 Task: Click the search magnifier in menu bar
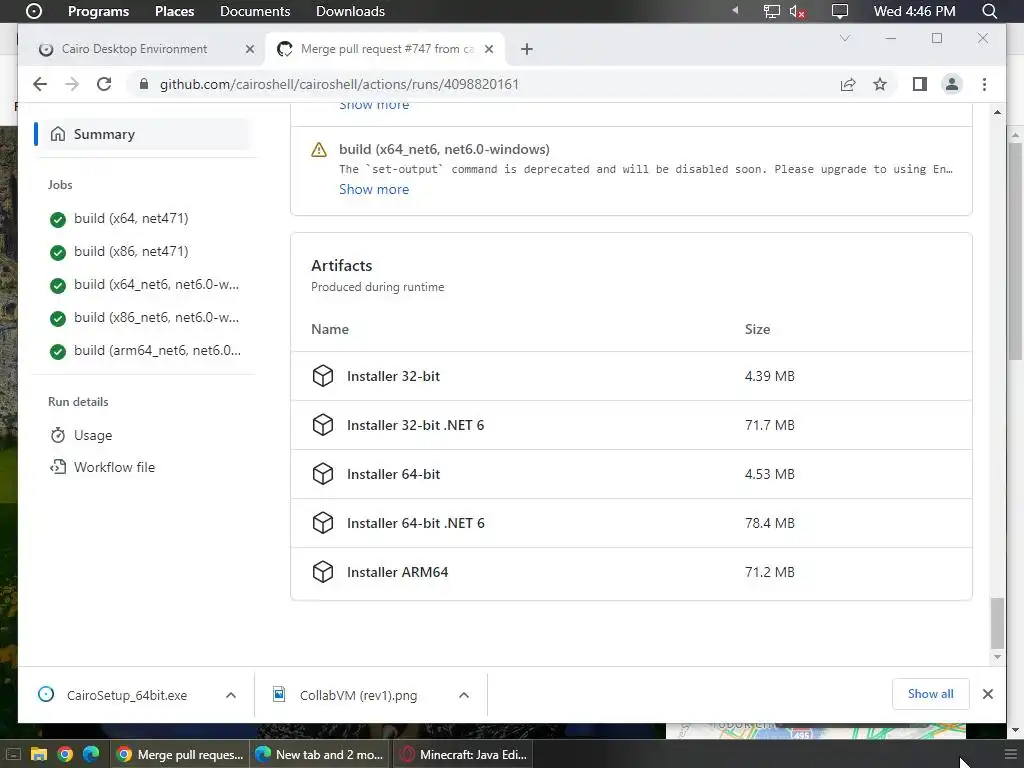pos(989,11)
